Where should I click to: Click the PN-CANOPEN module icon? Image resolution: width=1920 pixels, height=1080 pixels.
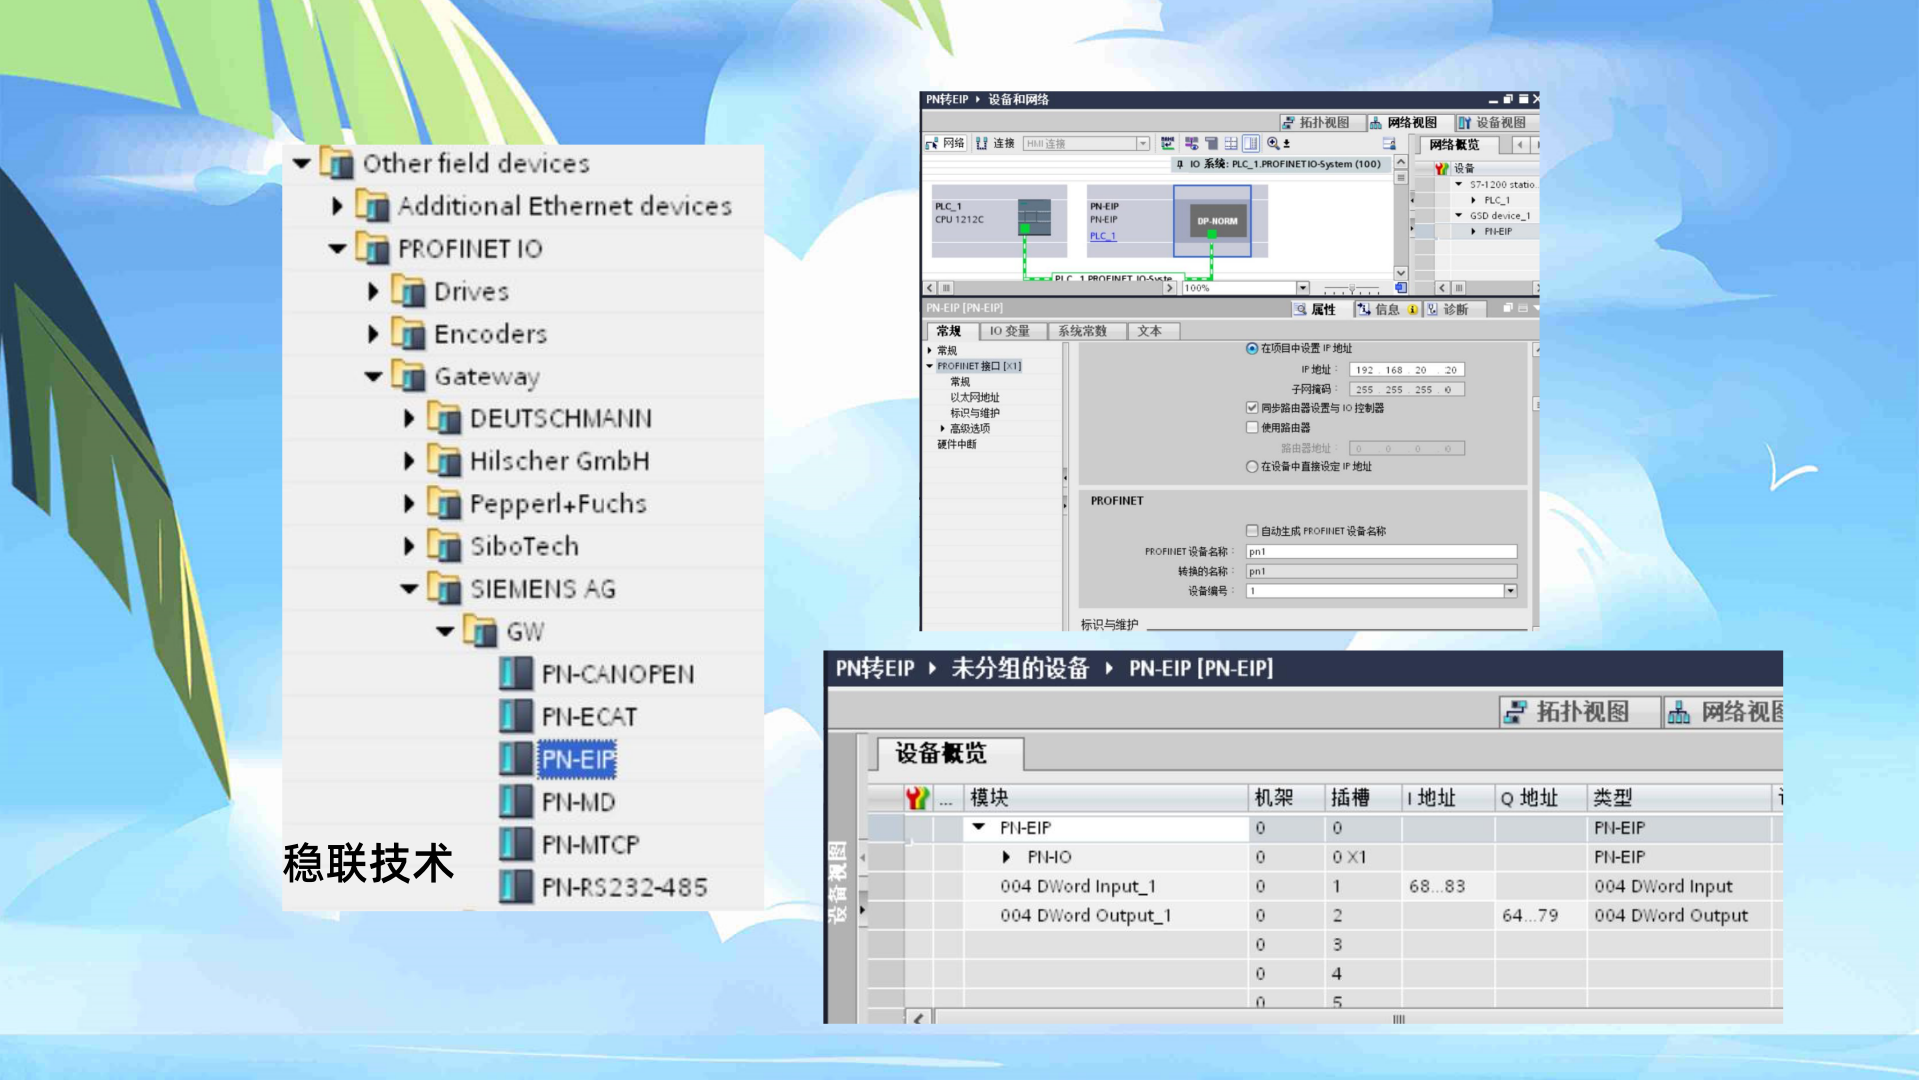pos(516,674)
